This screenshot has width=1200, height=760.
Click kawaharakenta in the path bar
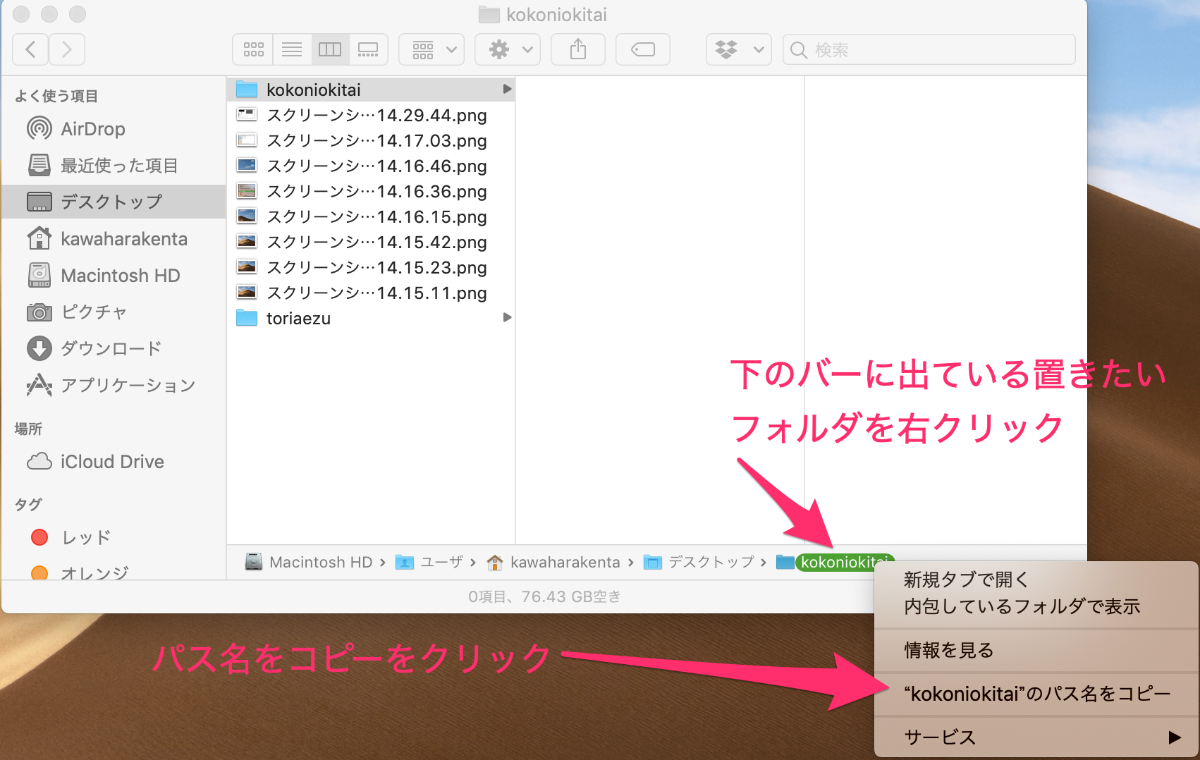553,562
